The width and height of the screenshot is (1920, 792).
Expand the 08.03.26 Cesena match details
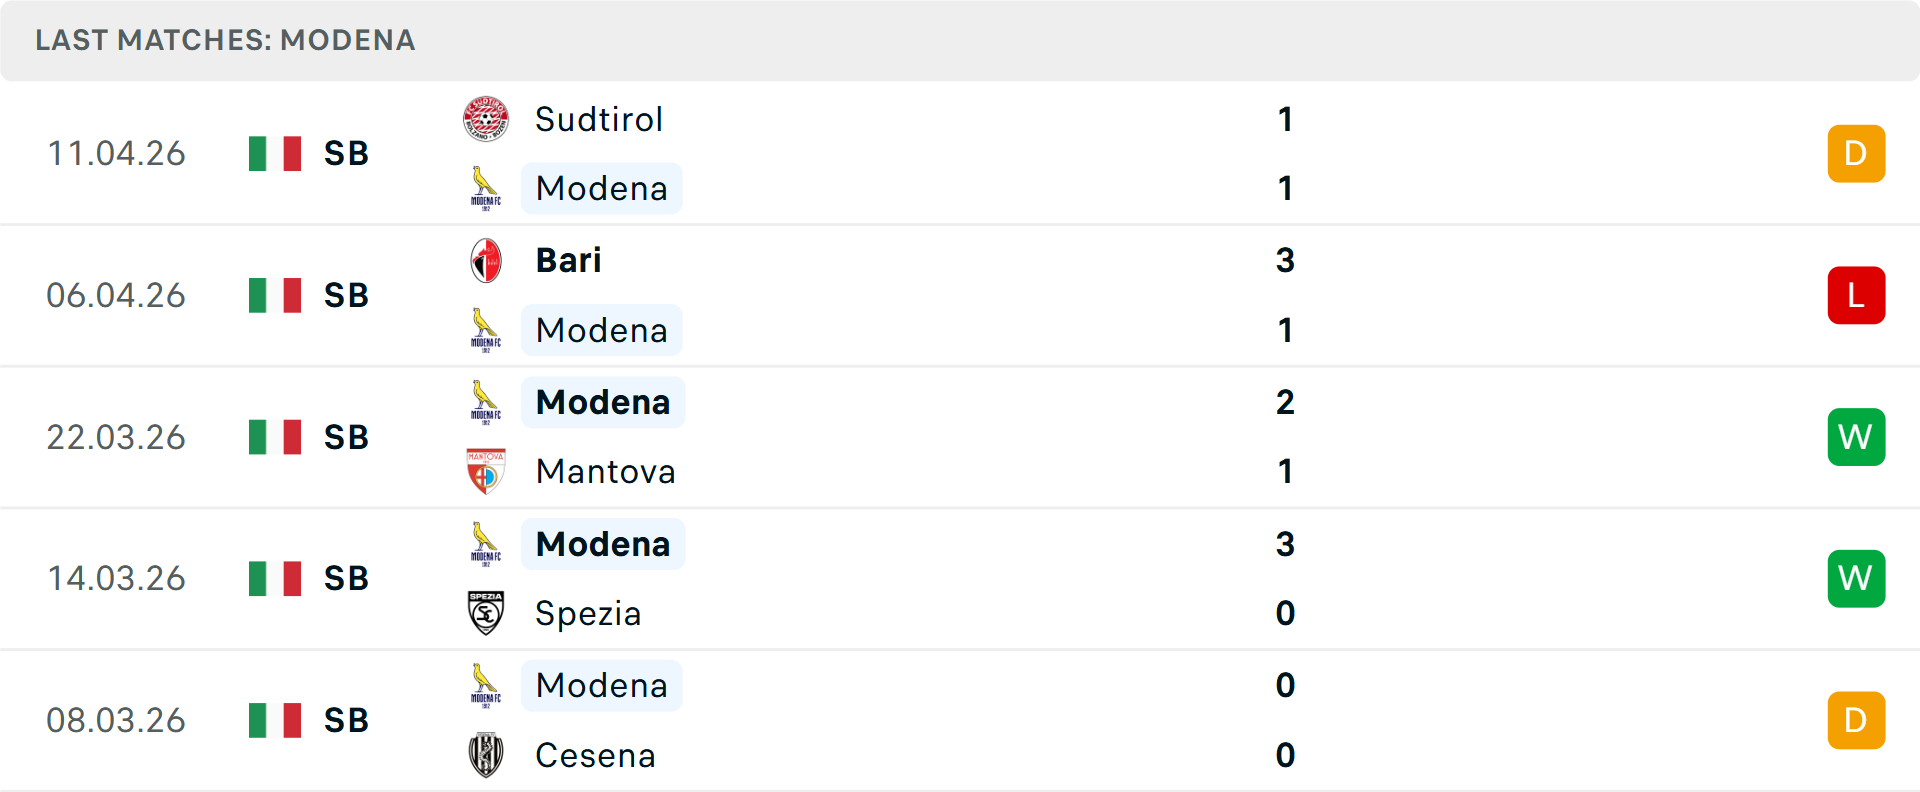tap(960, 720)
